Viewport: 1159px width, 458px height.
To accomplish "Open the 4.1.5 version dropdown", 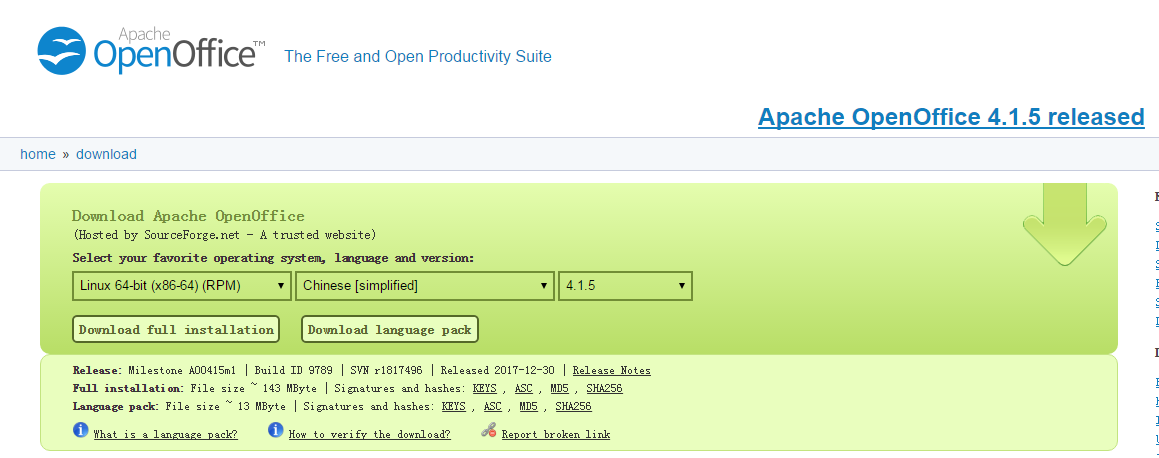I will [625, 286].
